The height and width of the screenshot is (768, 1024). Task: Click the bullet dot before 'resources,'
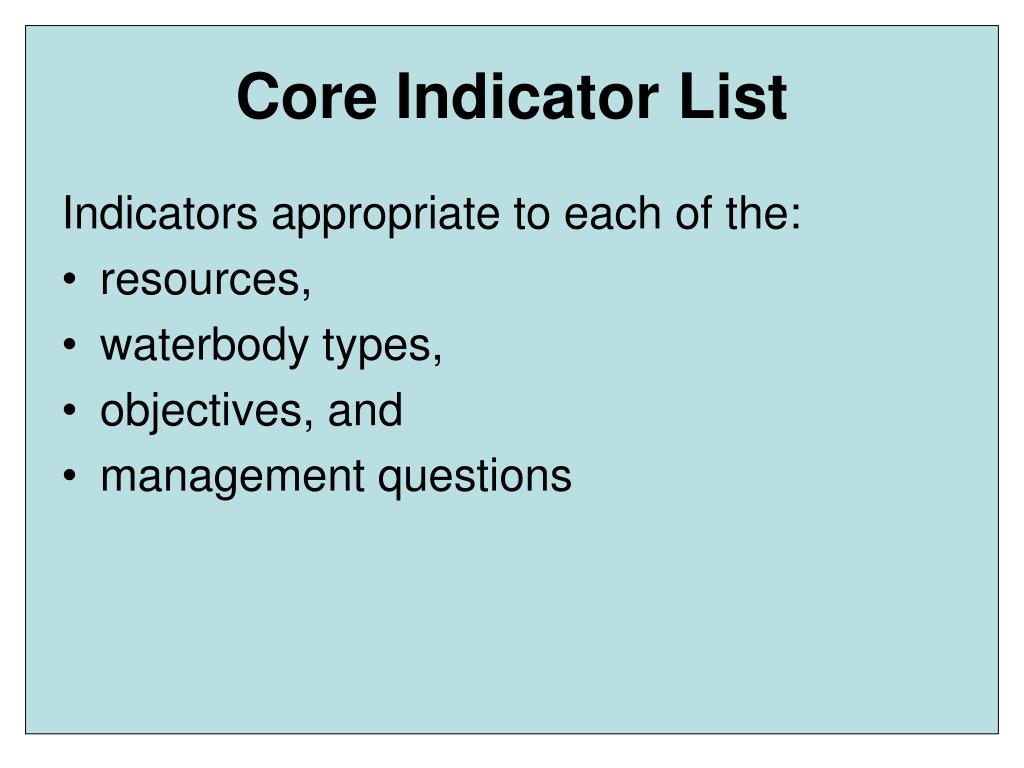click(x=70, y=279)
